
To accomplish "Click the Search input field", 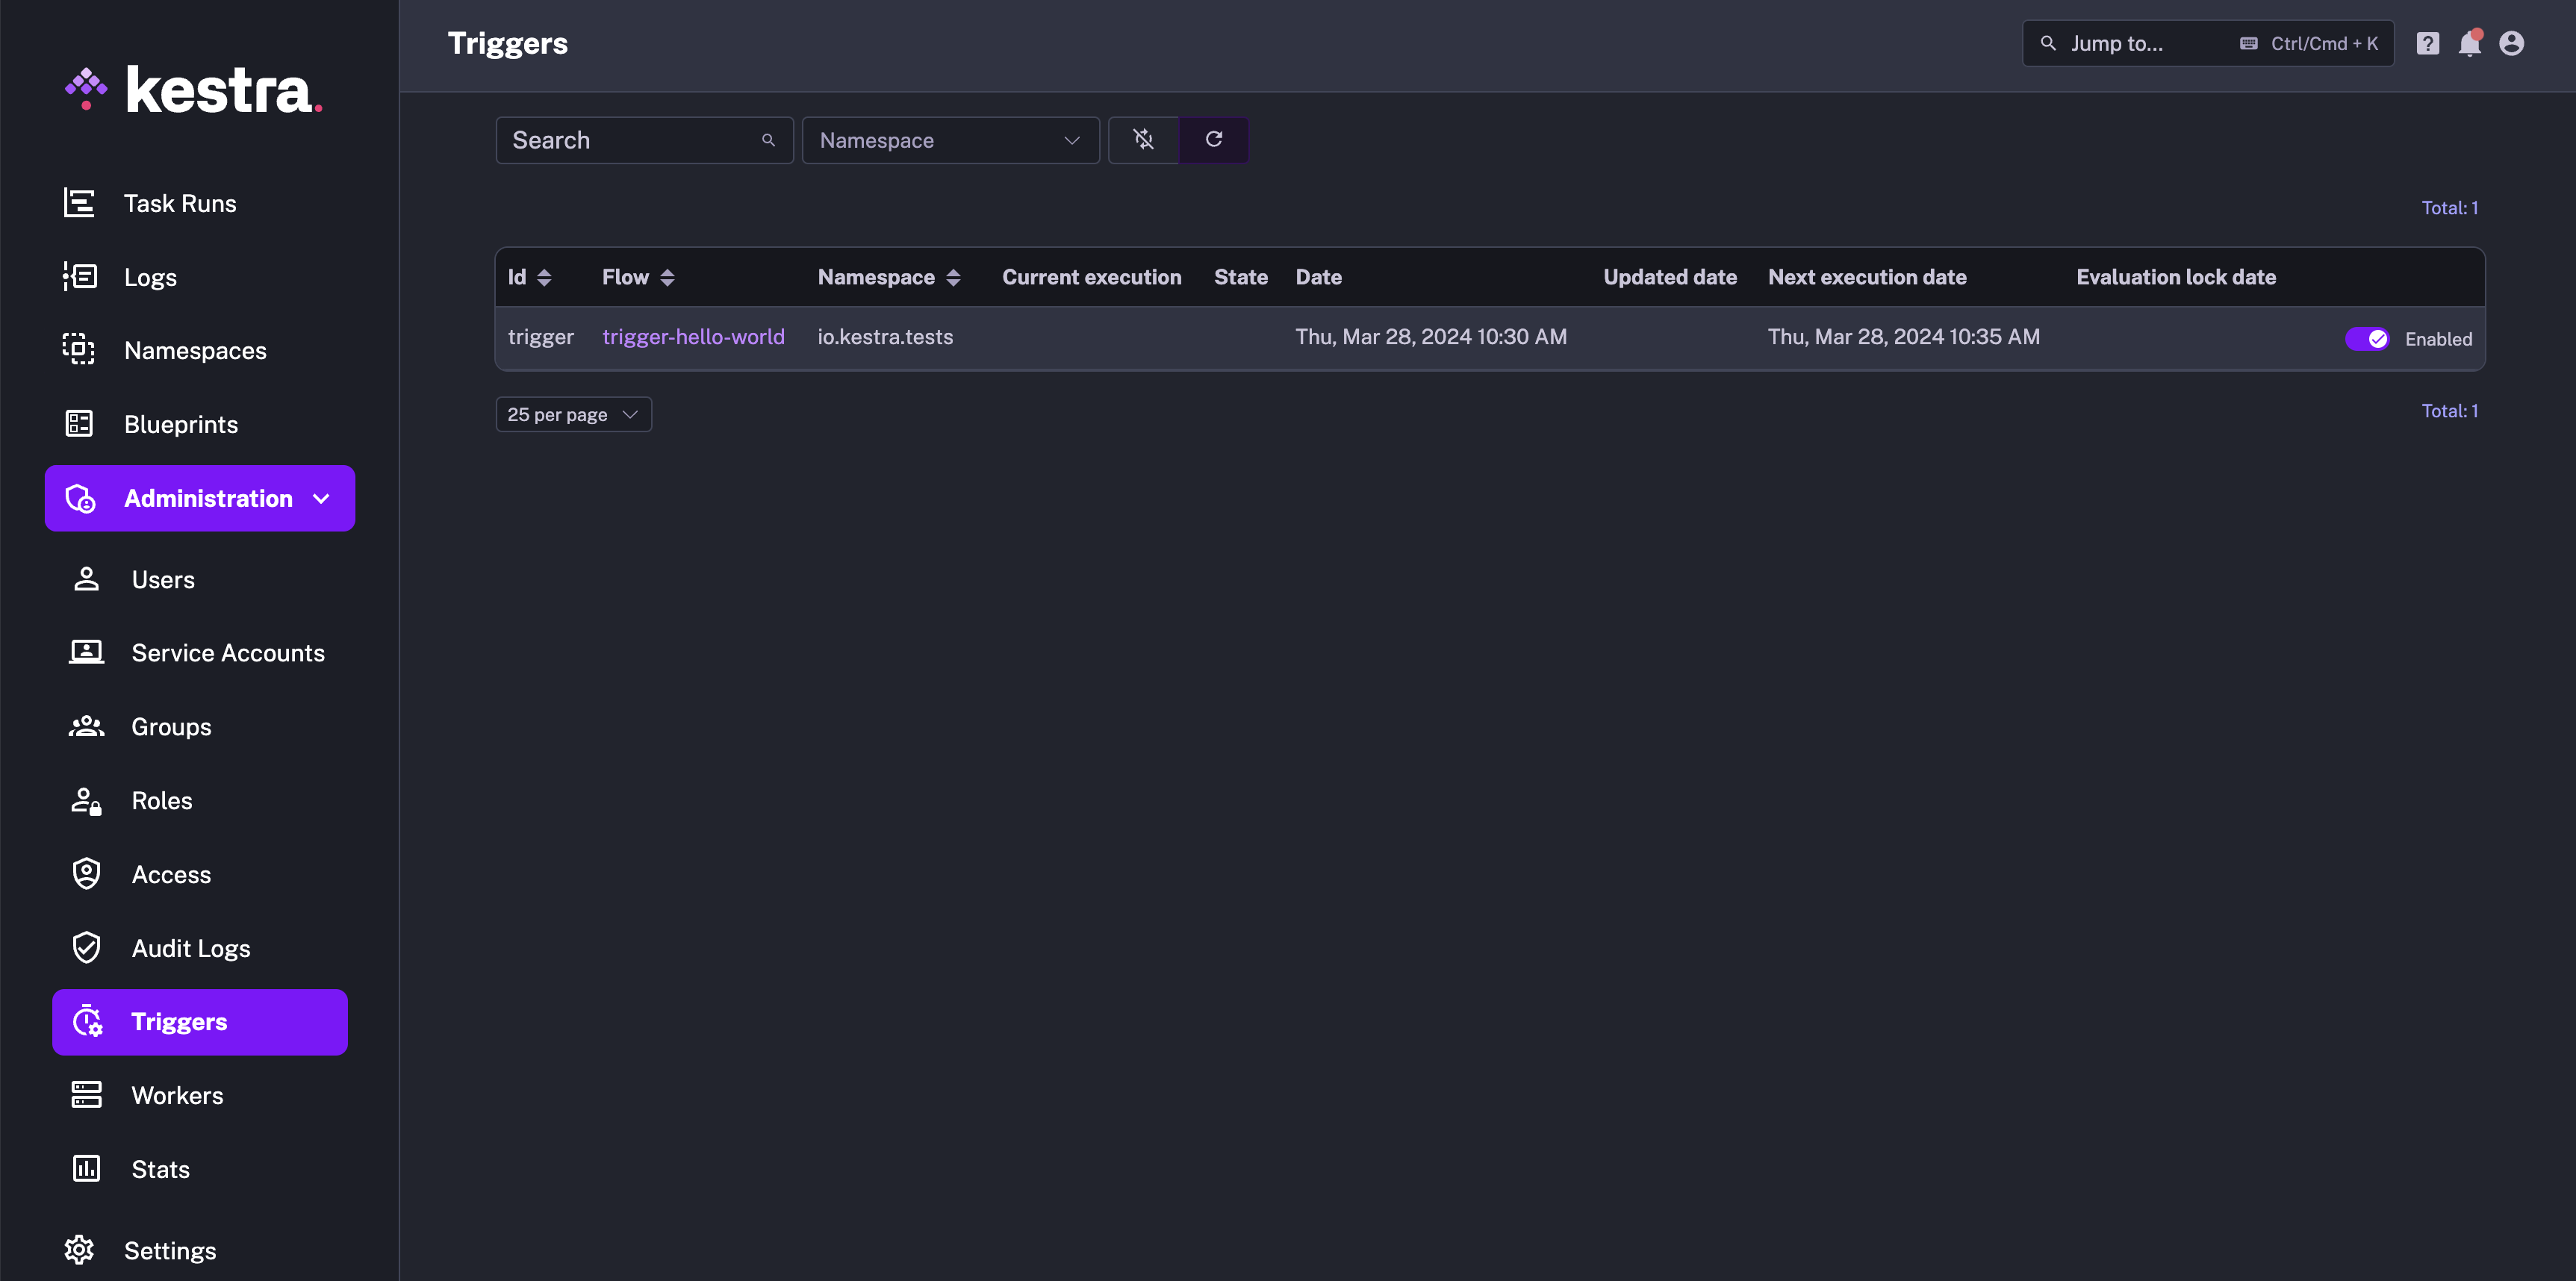I will coord(641,140).
